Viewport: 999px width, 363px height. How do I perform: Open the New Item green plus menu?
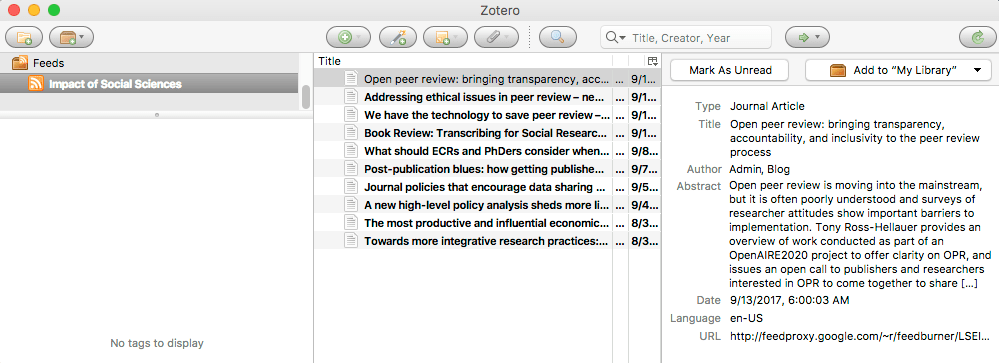(348, 38)
